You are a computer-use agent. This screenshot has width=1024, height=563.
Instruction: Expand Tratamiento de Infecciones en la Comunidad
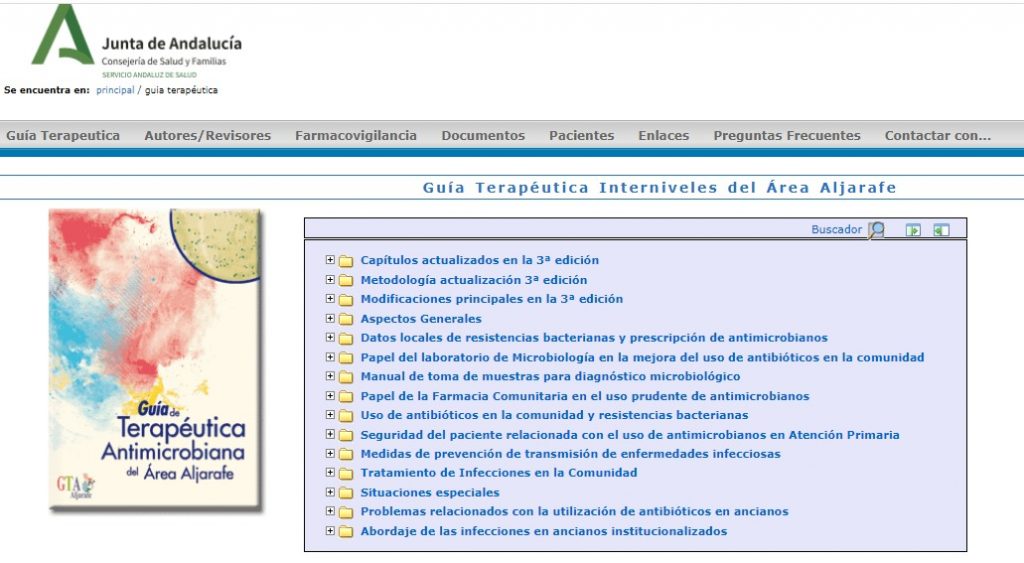[x=330, y=472]
